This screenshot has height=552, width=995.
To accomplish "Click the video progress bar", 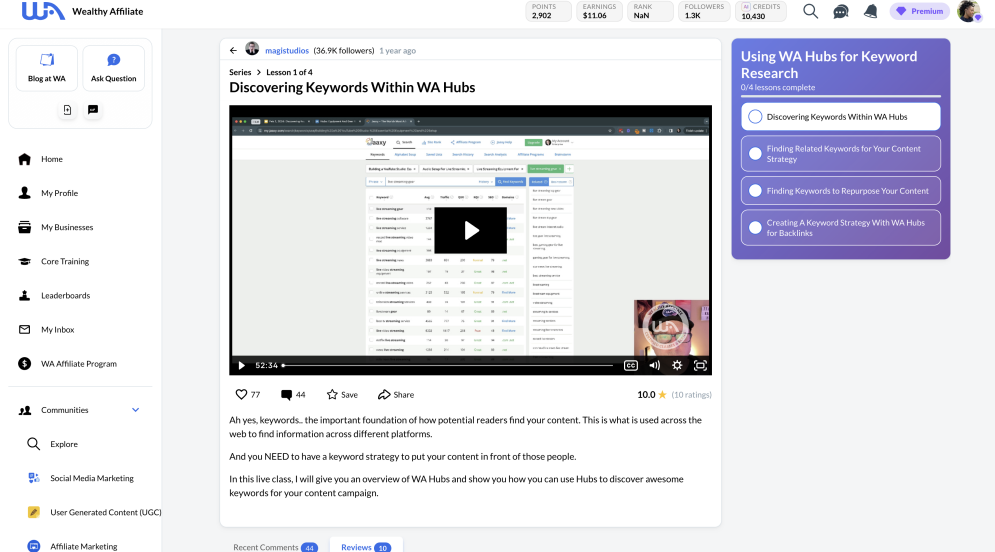I will point(447,365).
